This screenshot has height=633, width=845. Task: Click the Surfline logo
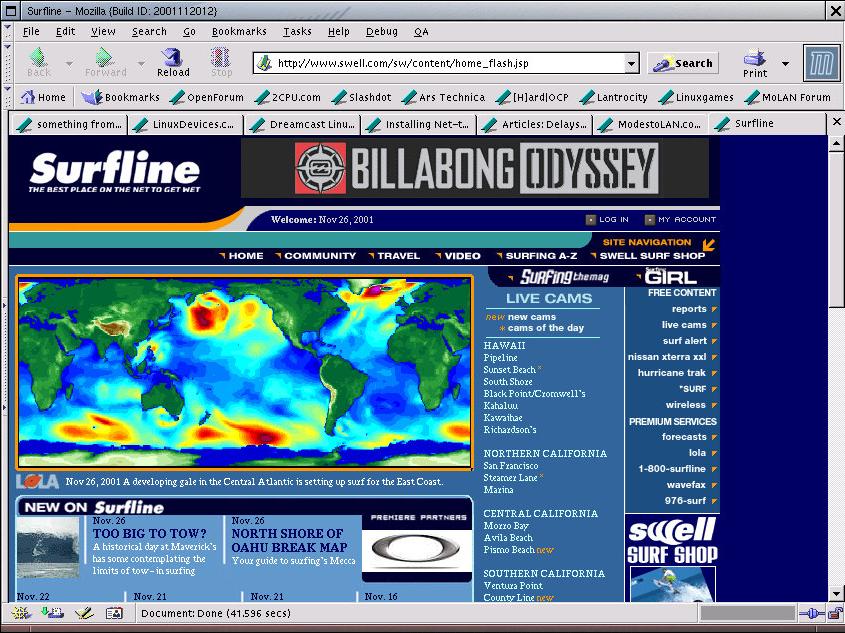pyautogui.click(x=115, y=172)
